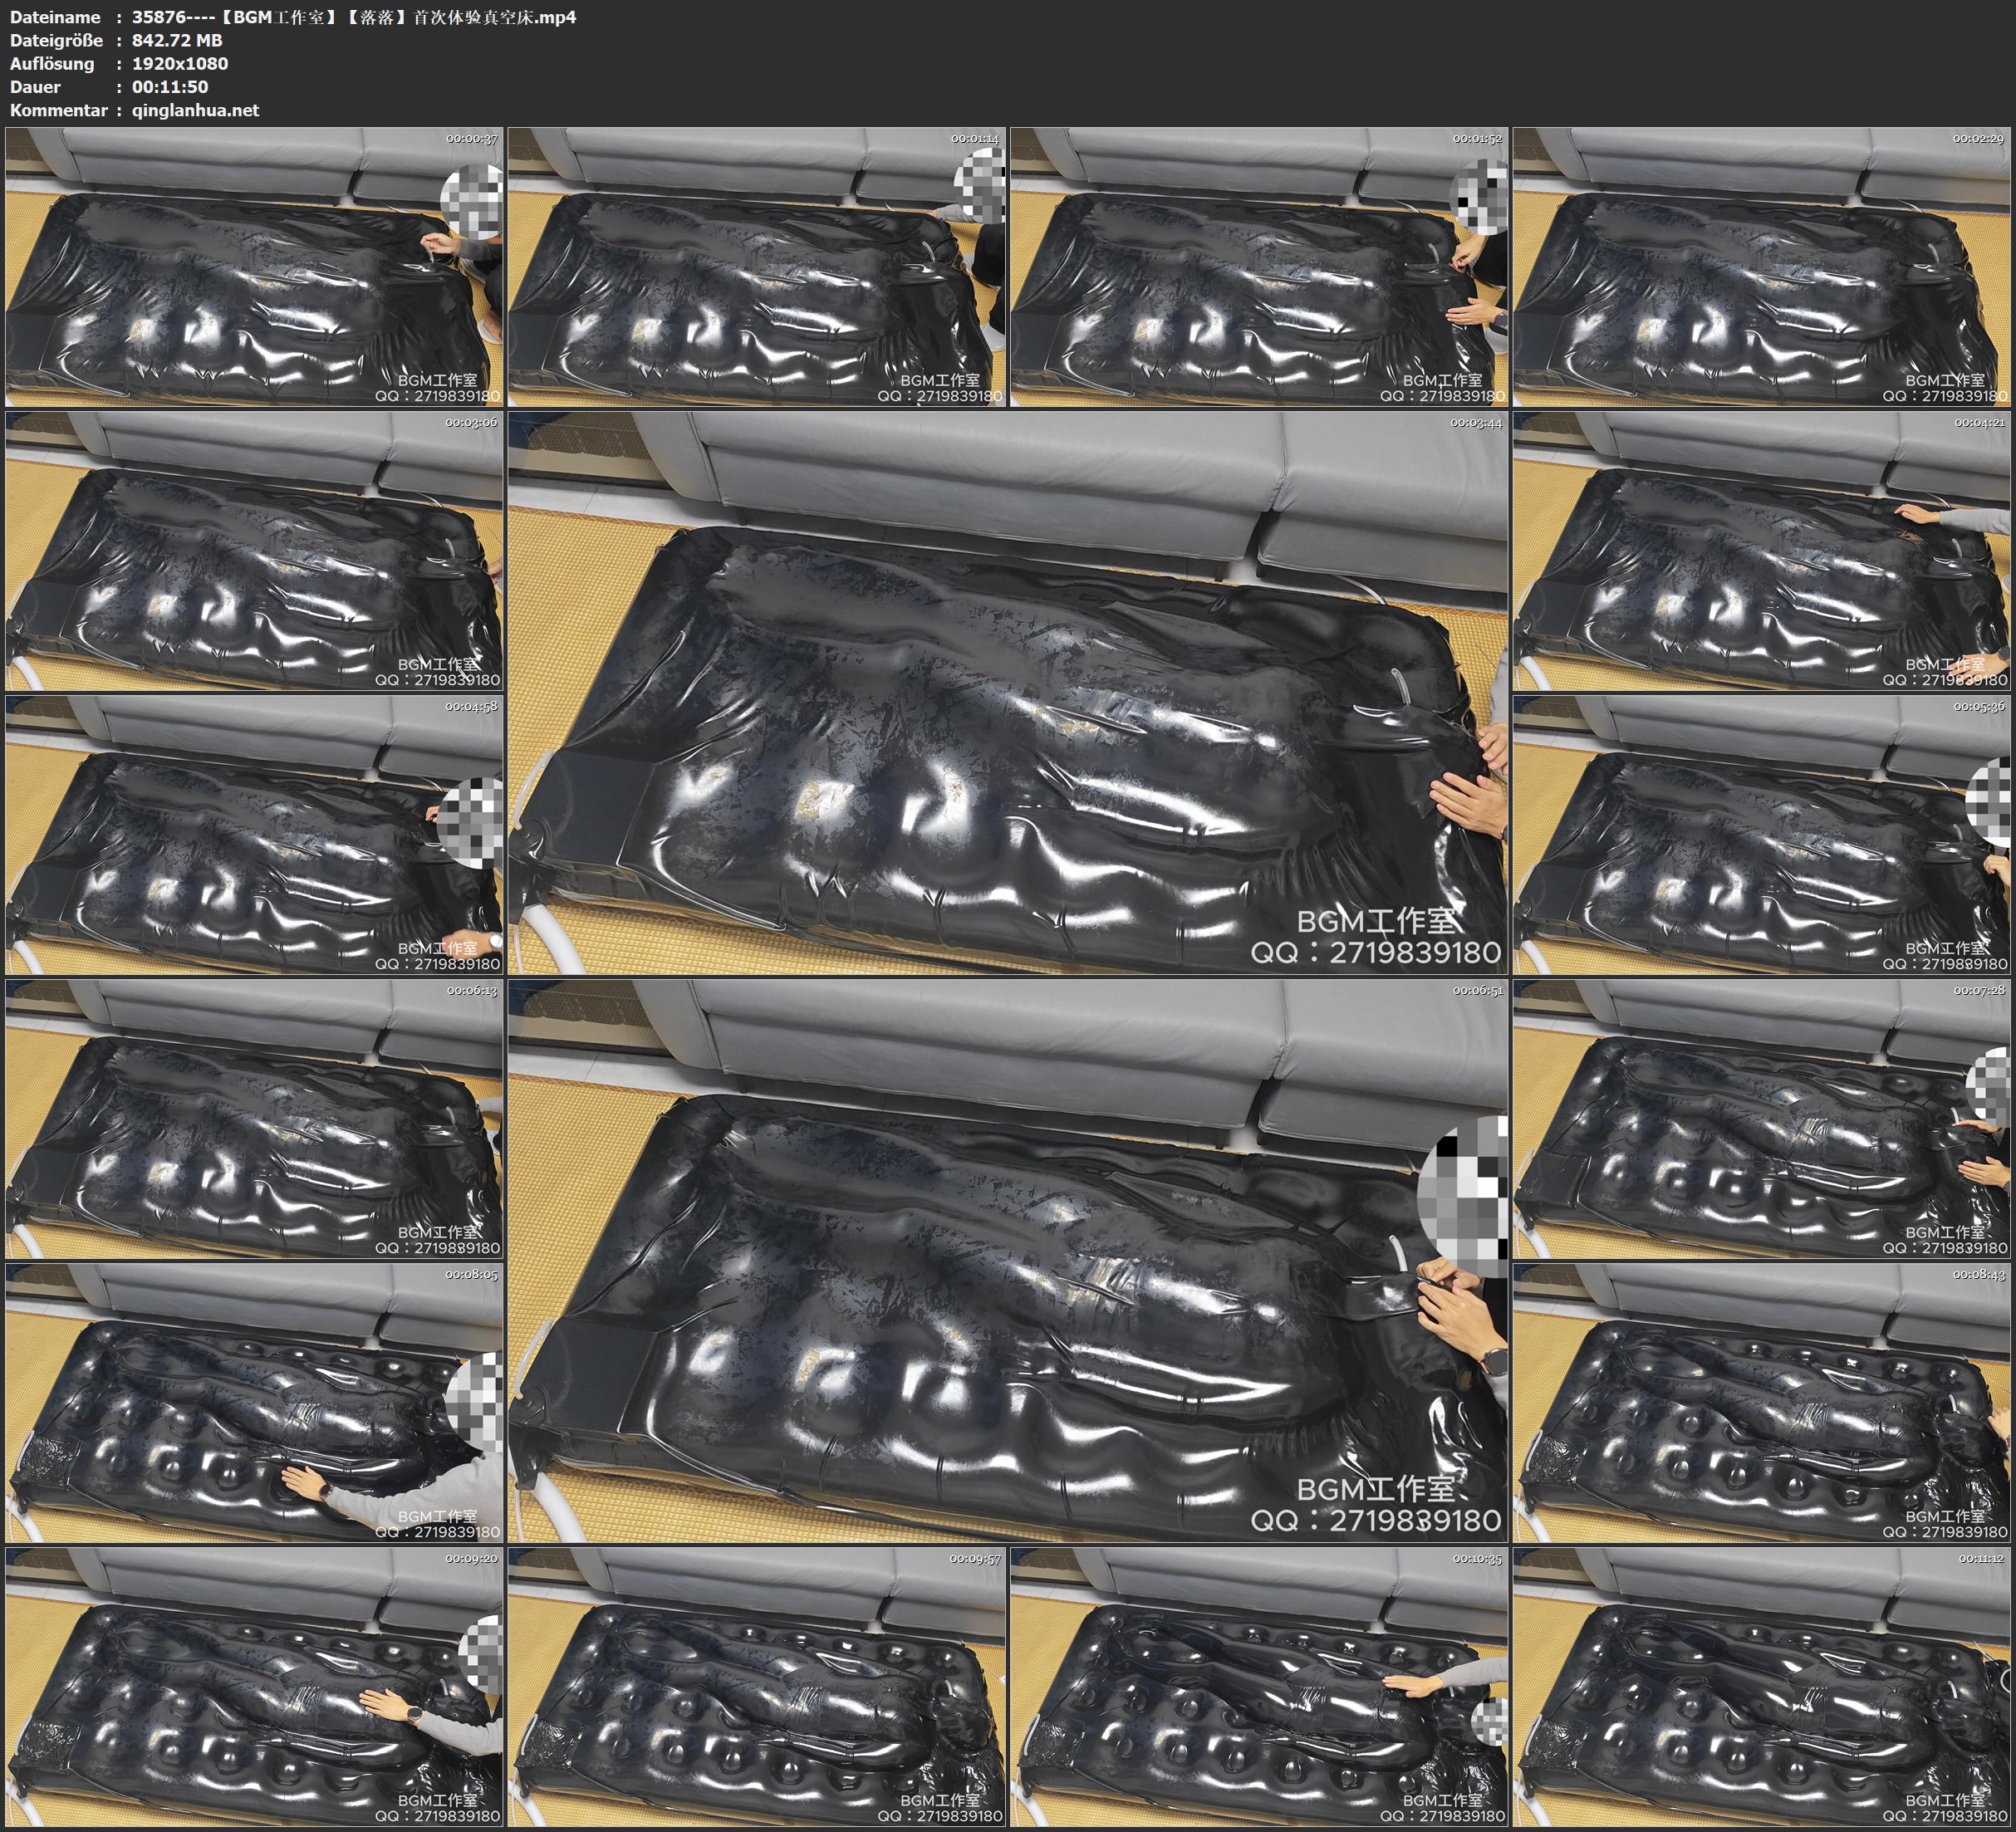Viewport: 2016px width, 1832px height.
Task: Click the large frame timestamped 00:06:51
Action: pyautogui.click(x=1008, y=1261)
